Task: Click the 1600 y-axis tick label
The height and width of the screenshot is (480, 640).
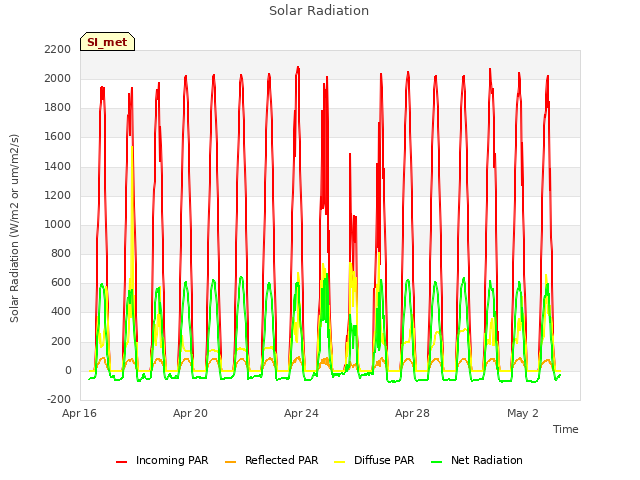Action: click(x=58, y=137)
